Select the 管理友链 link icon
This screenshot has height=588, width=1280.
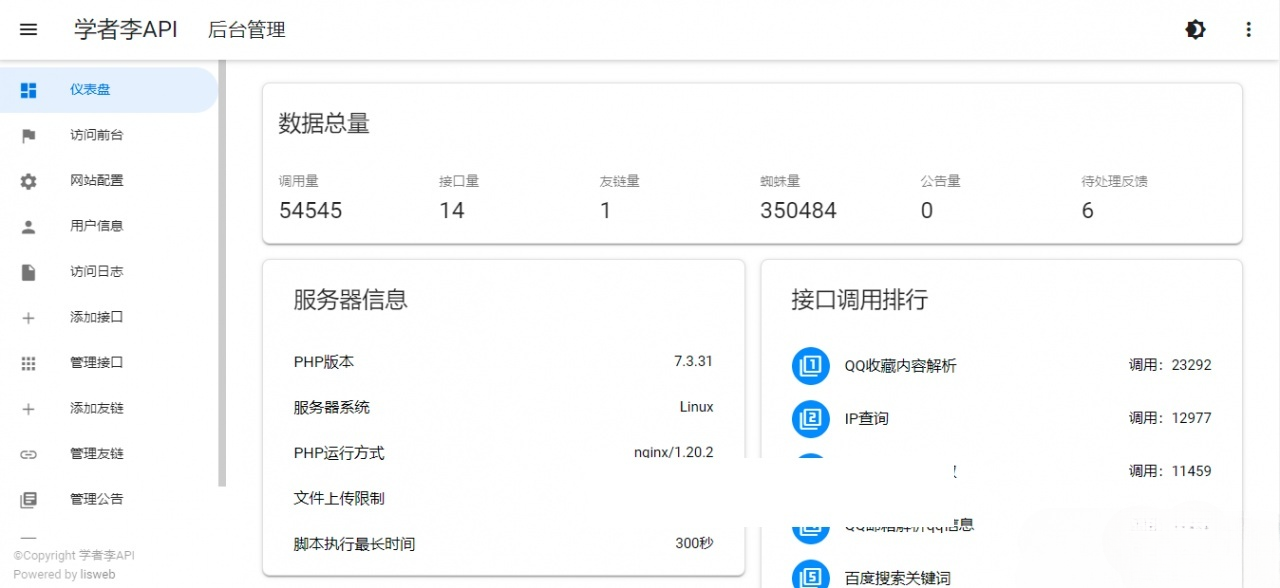28,453
